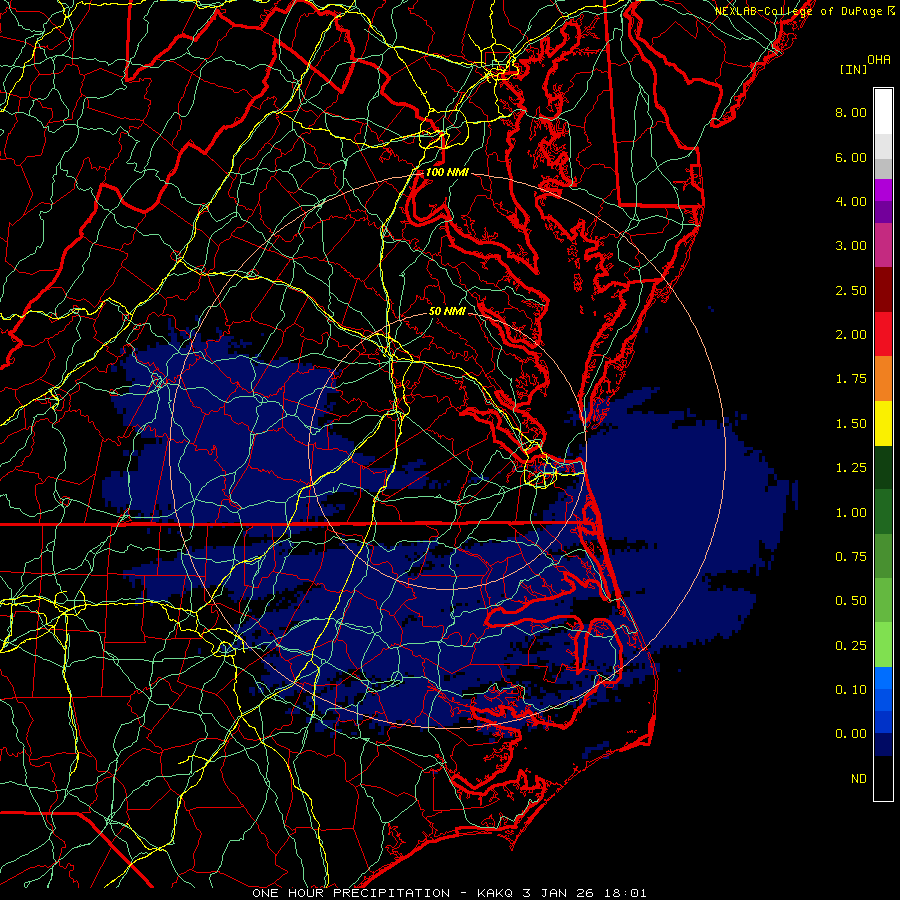Click the 0.25 legend value
Viewport: 900px width, 900px height.
(x=851, y=646)
